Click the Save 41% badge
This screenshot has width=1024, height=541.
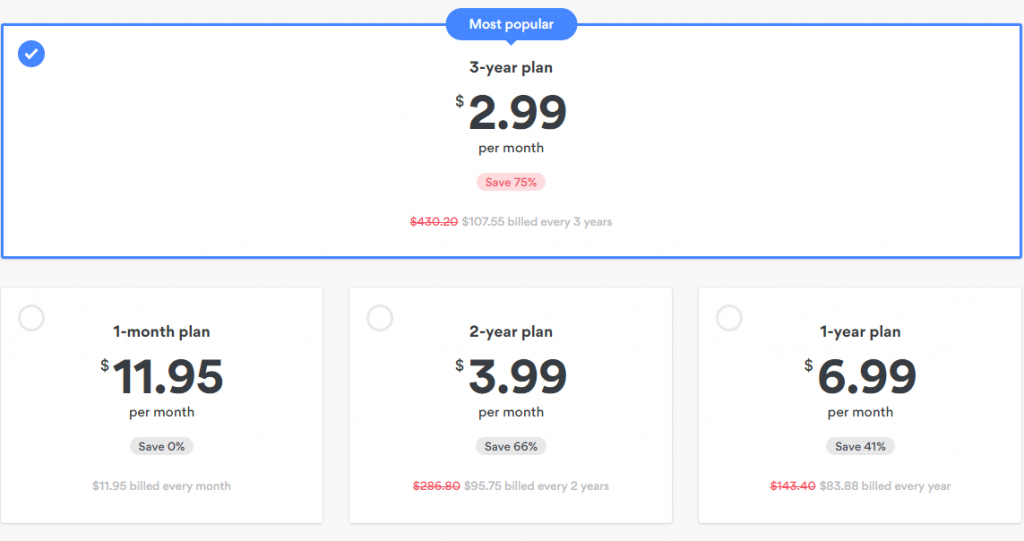click(860, 446)
